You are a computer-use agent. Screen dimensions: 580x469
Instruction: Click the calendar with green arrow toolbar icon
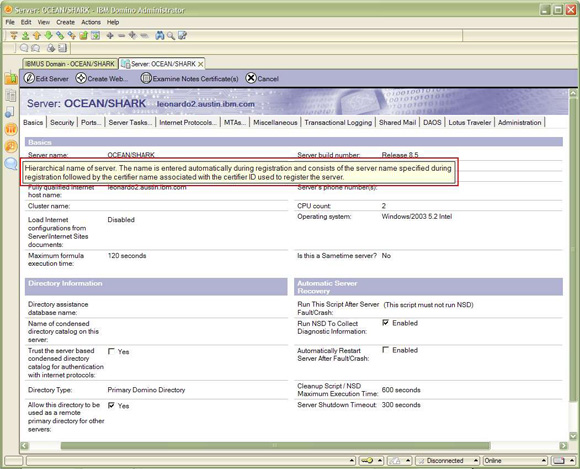pos(95,36)
